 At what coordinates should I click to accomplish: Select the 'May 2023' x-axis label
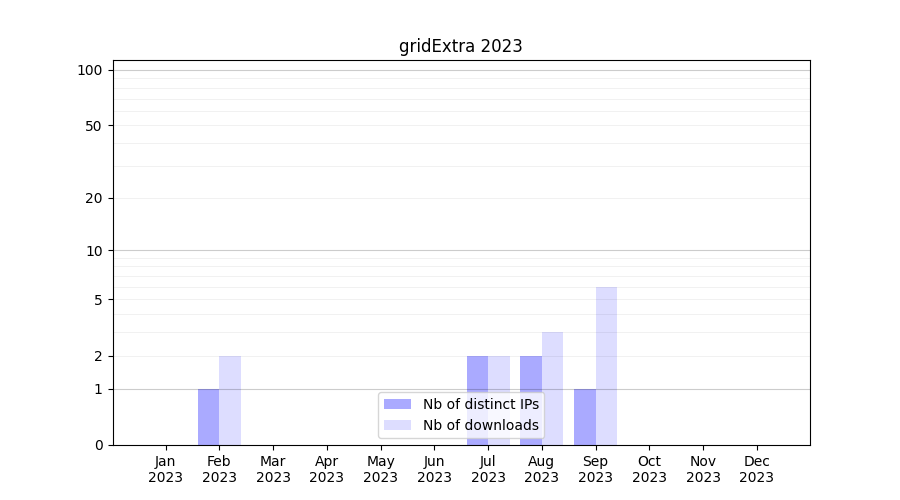pyautogui.click(x=381, y=469)
